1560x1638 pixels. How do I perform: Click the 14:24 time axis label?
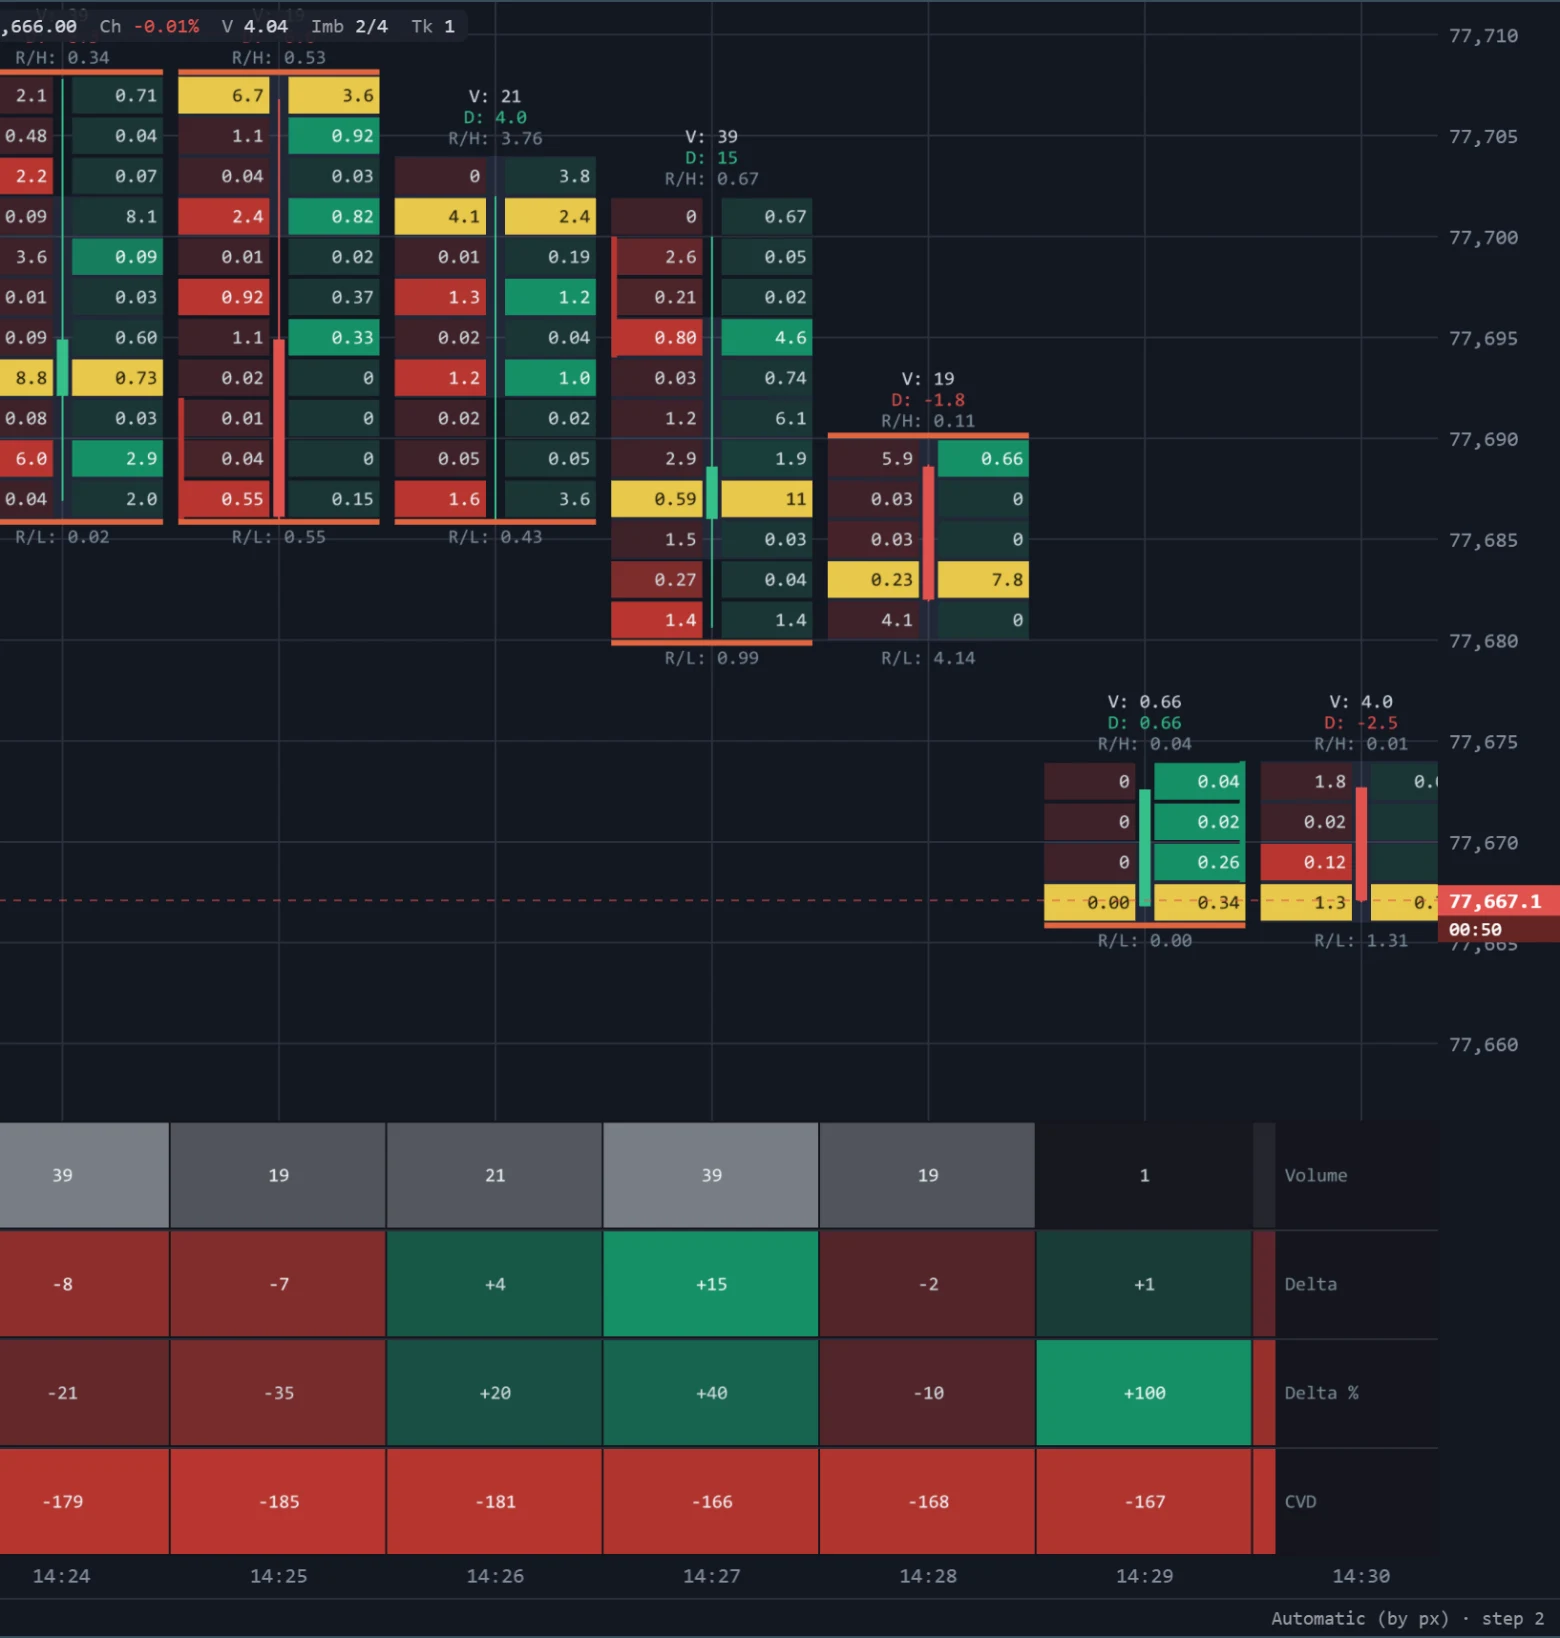(x=61, y=1576)
